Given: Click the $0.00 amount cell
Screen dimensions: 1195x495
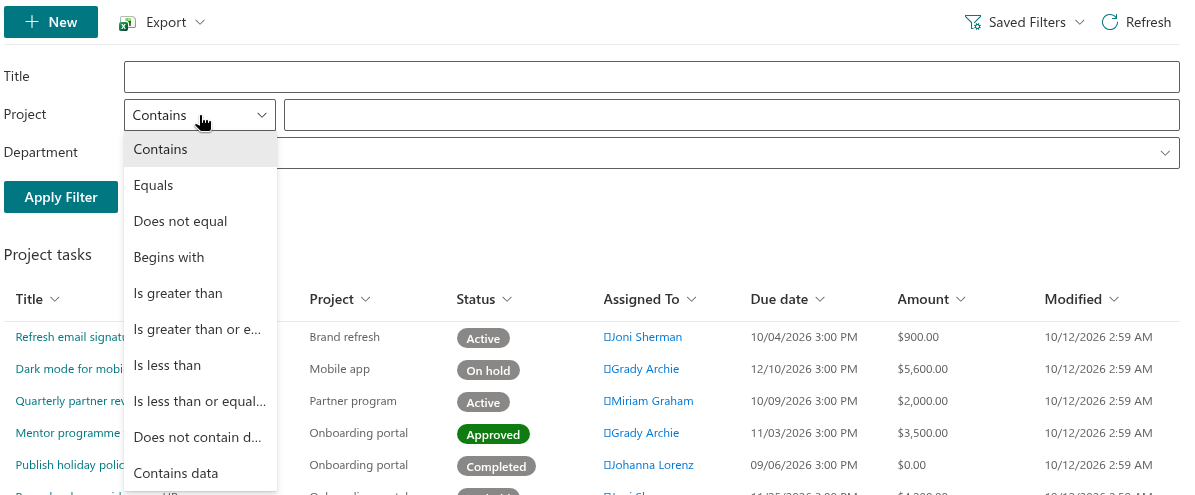Looking at the screenshot, I should click(x=912, y=465).
